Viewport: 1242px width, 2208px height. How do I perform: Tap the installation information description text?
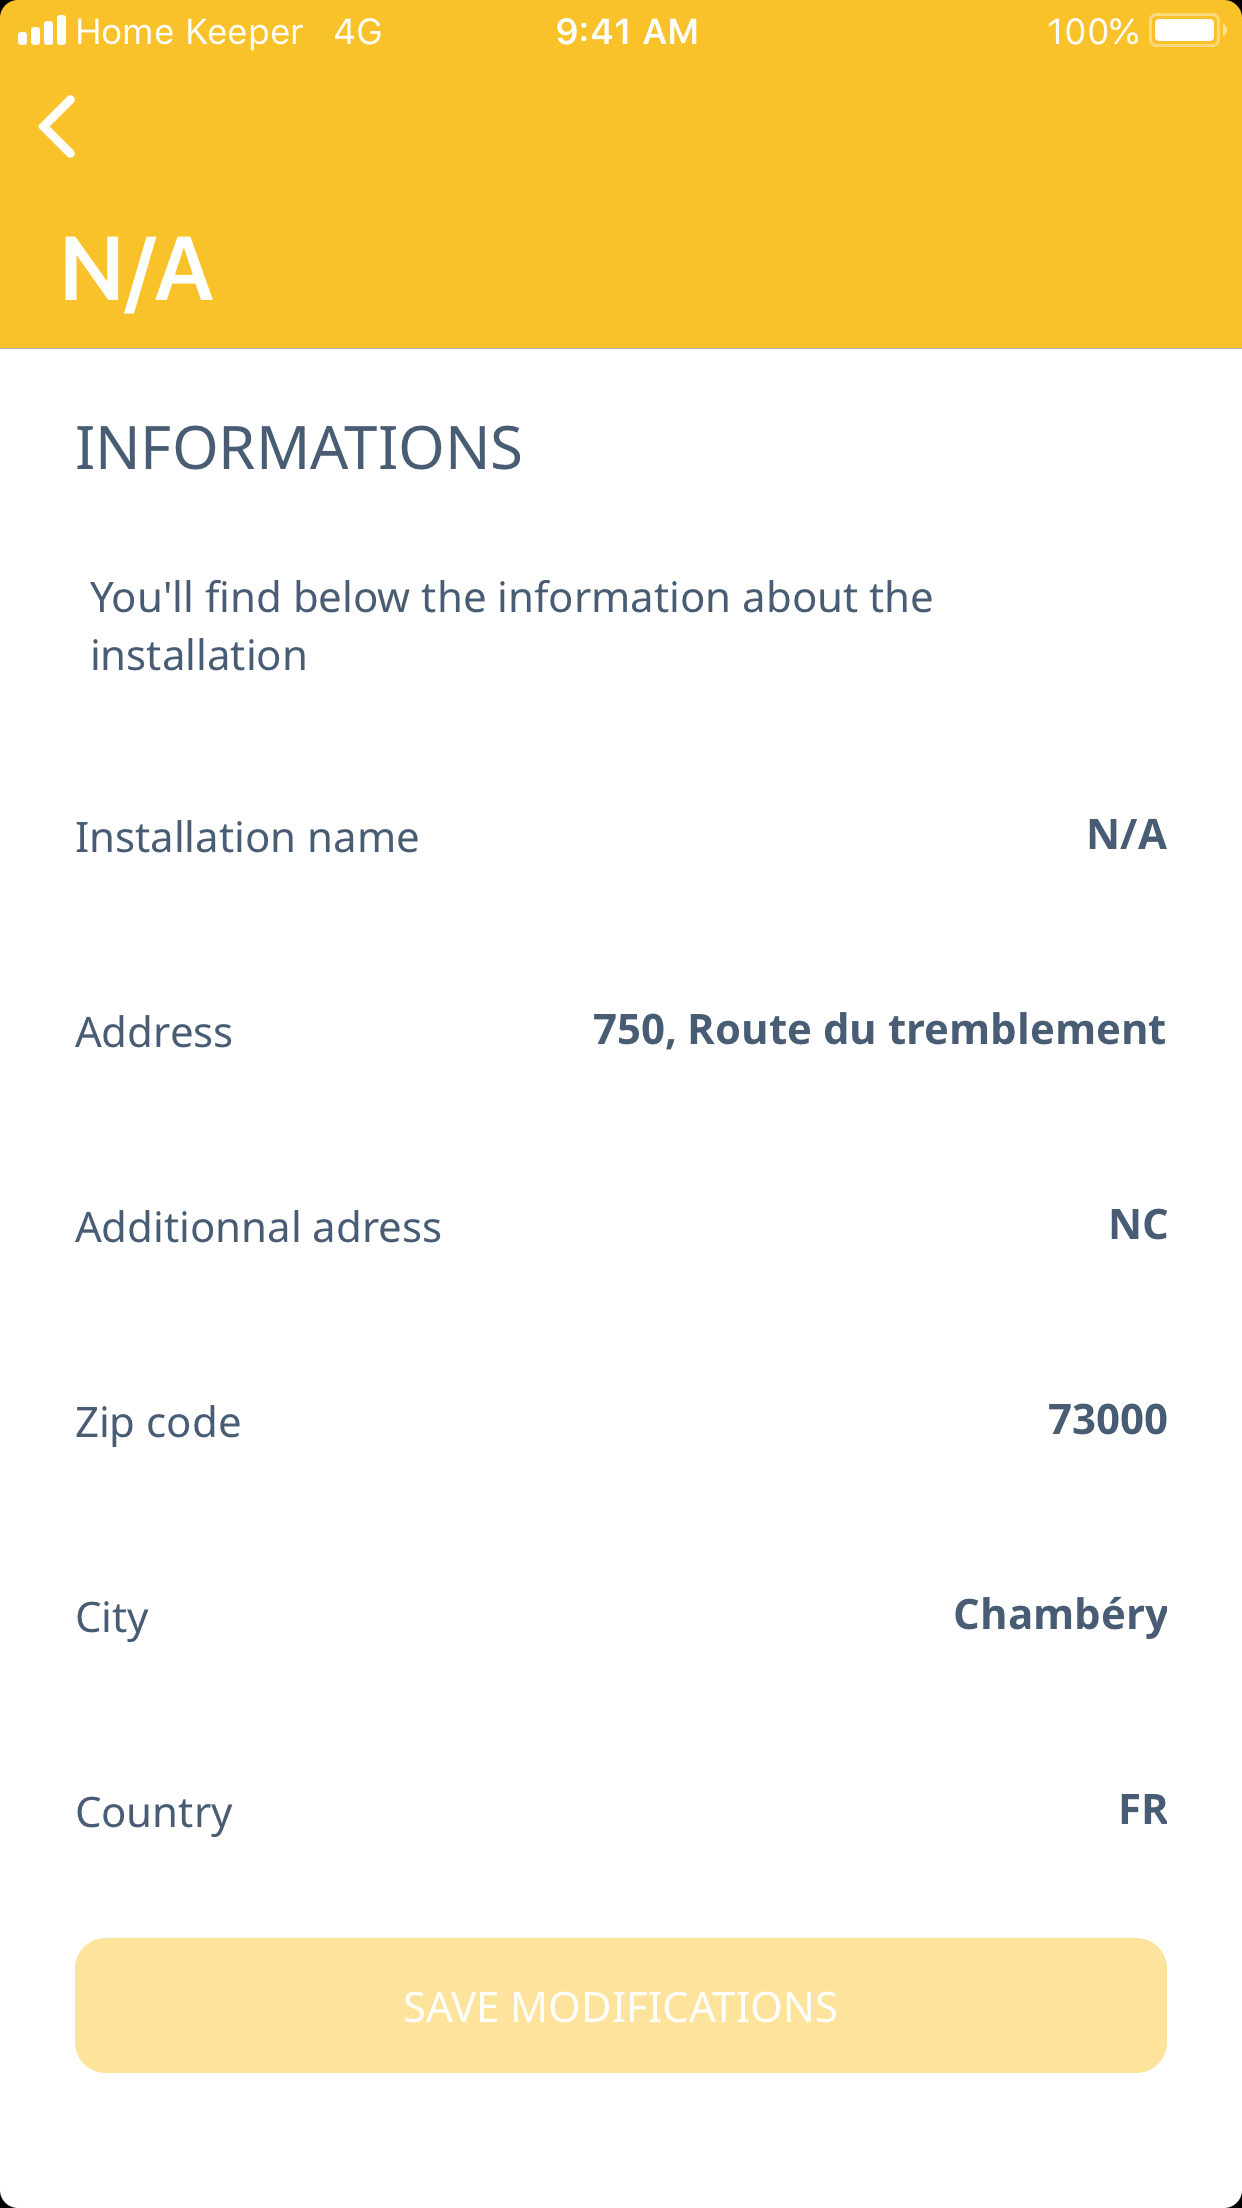pyautogui.click(x=511, y=626)
